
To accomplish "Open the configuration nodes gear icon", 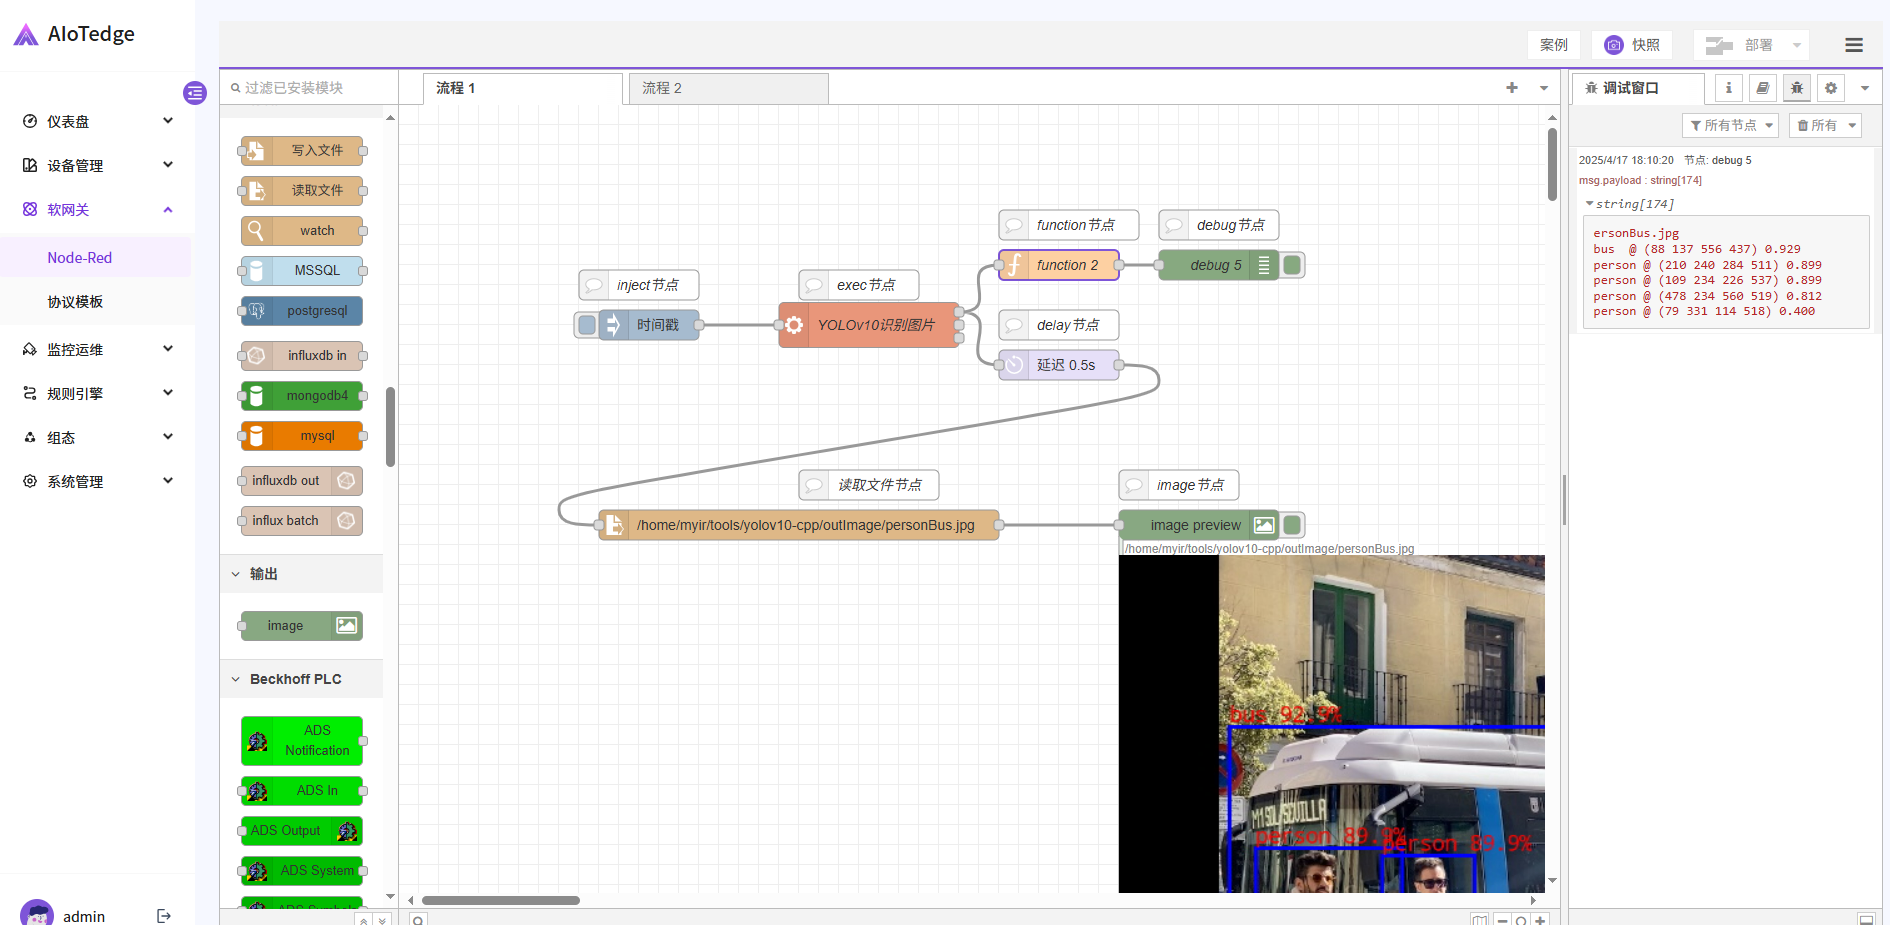I will (x=1830, y=88).
